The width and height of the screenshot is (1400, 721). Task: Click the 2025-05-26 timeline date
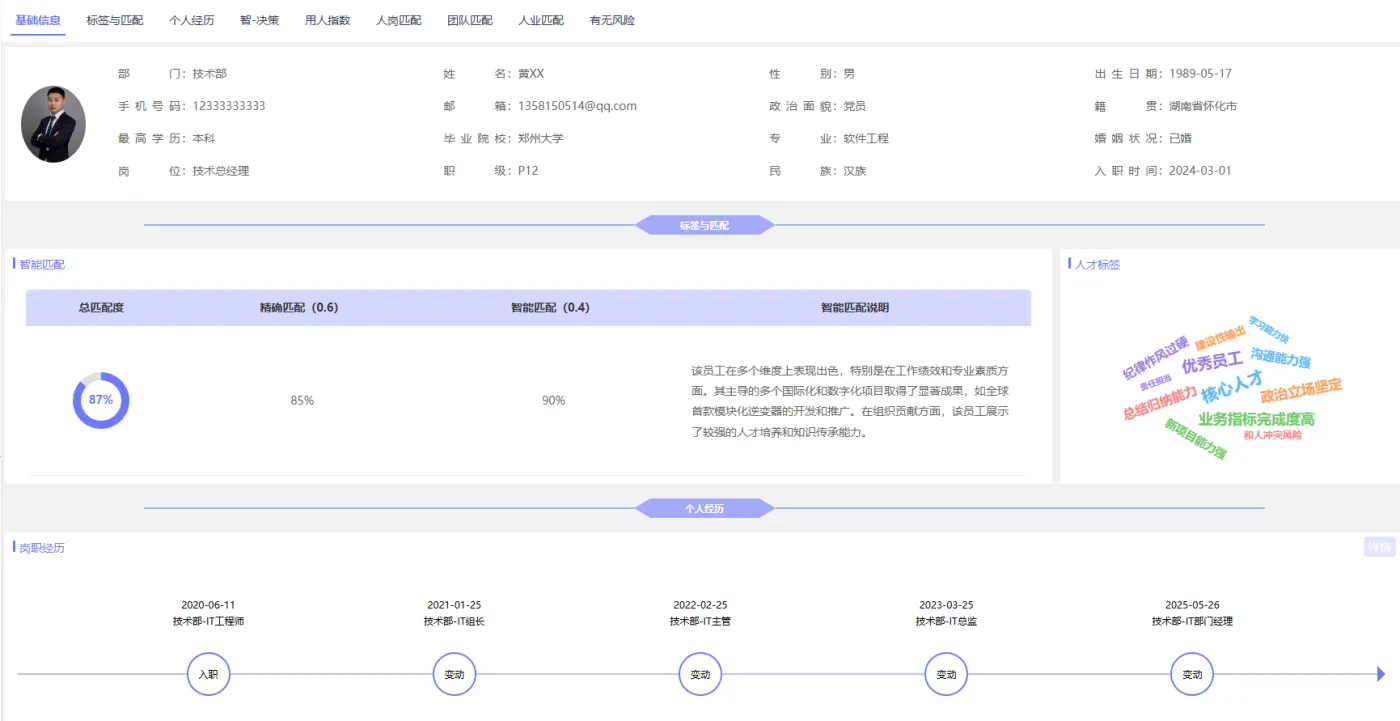click(1192, 605)
